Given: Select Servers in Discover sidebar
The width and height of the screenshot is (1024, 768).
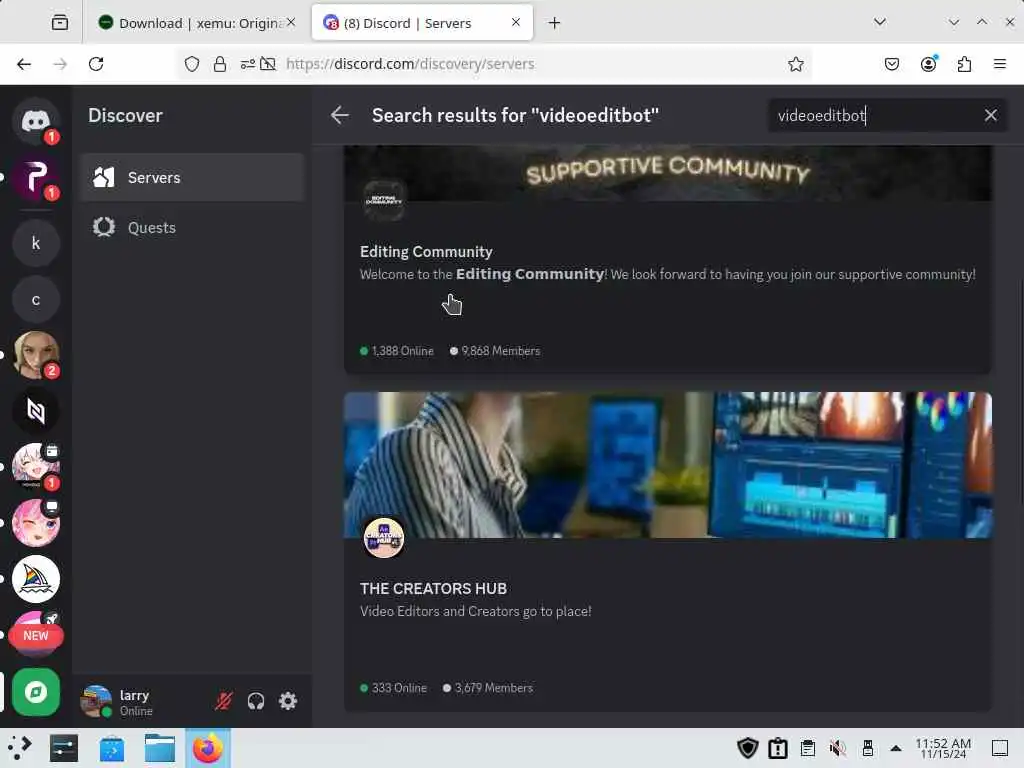Looking at the screenshot, I should (193, 177).
